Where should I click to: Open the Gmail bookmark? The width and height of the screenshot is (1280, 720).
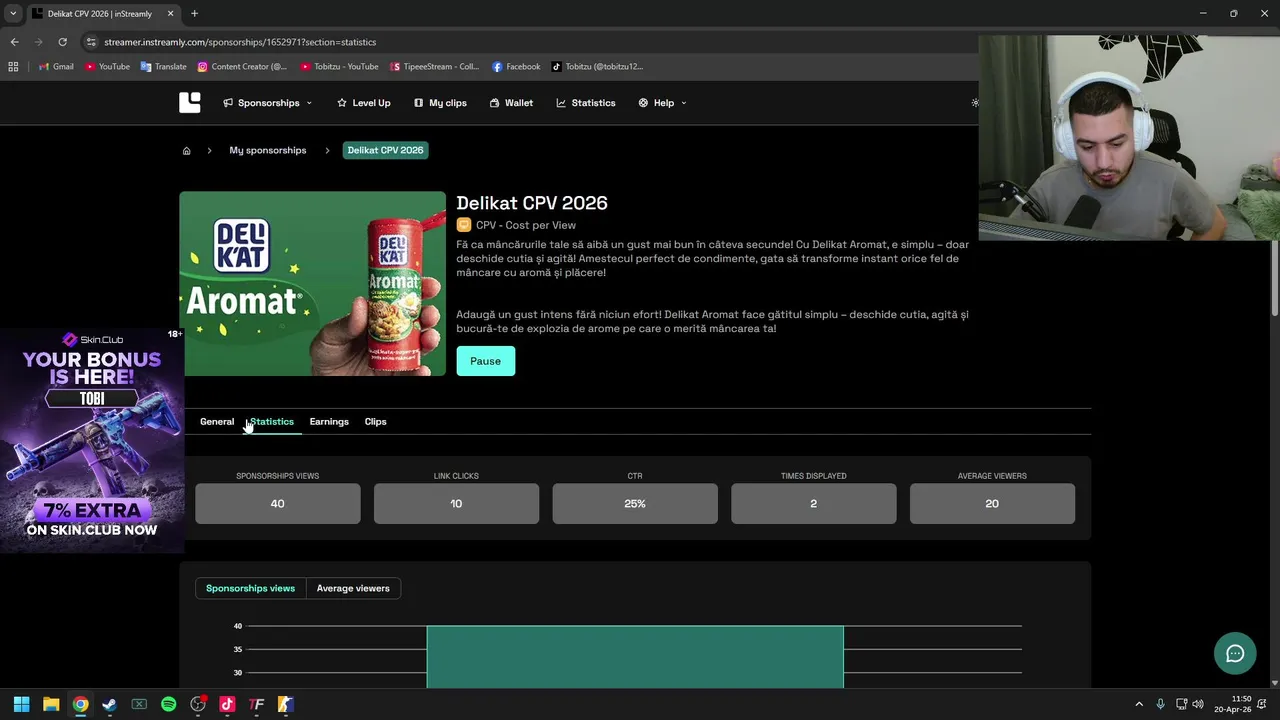click(56, 67)
